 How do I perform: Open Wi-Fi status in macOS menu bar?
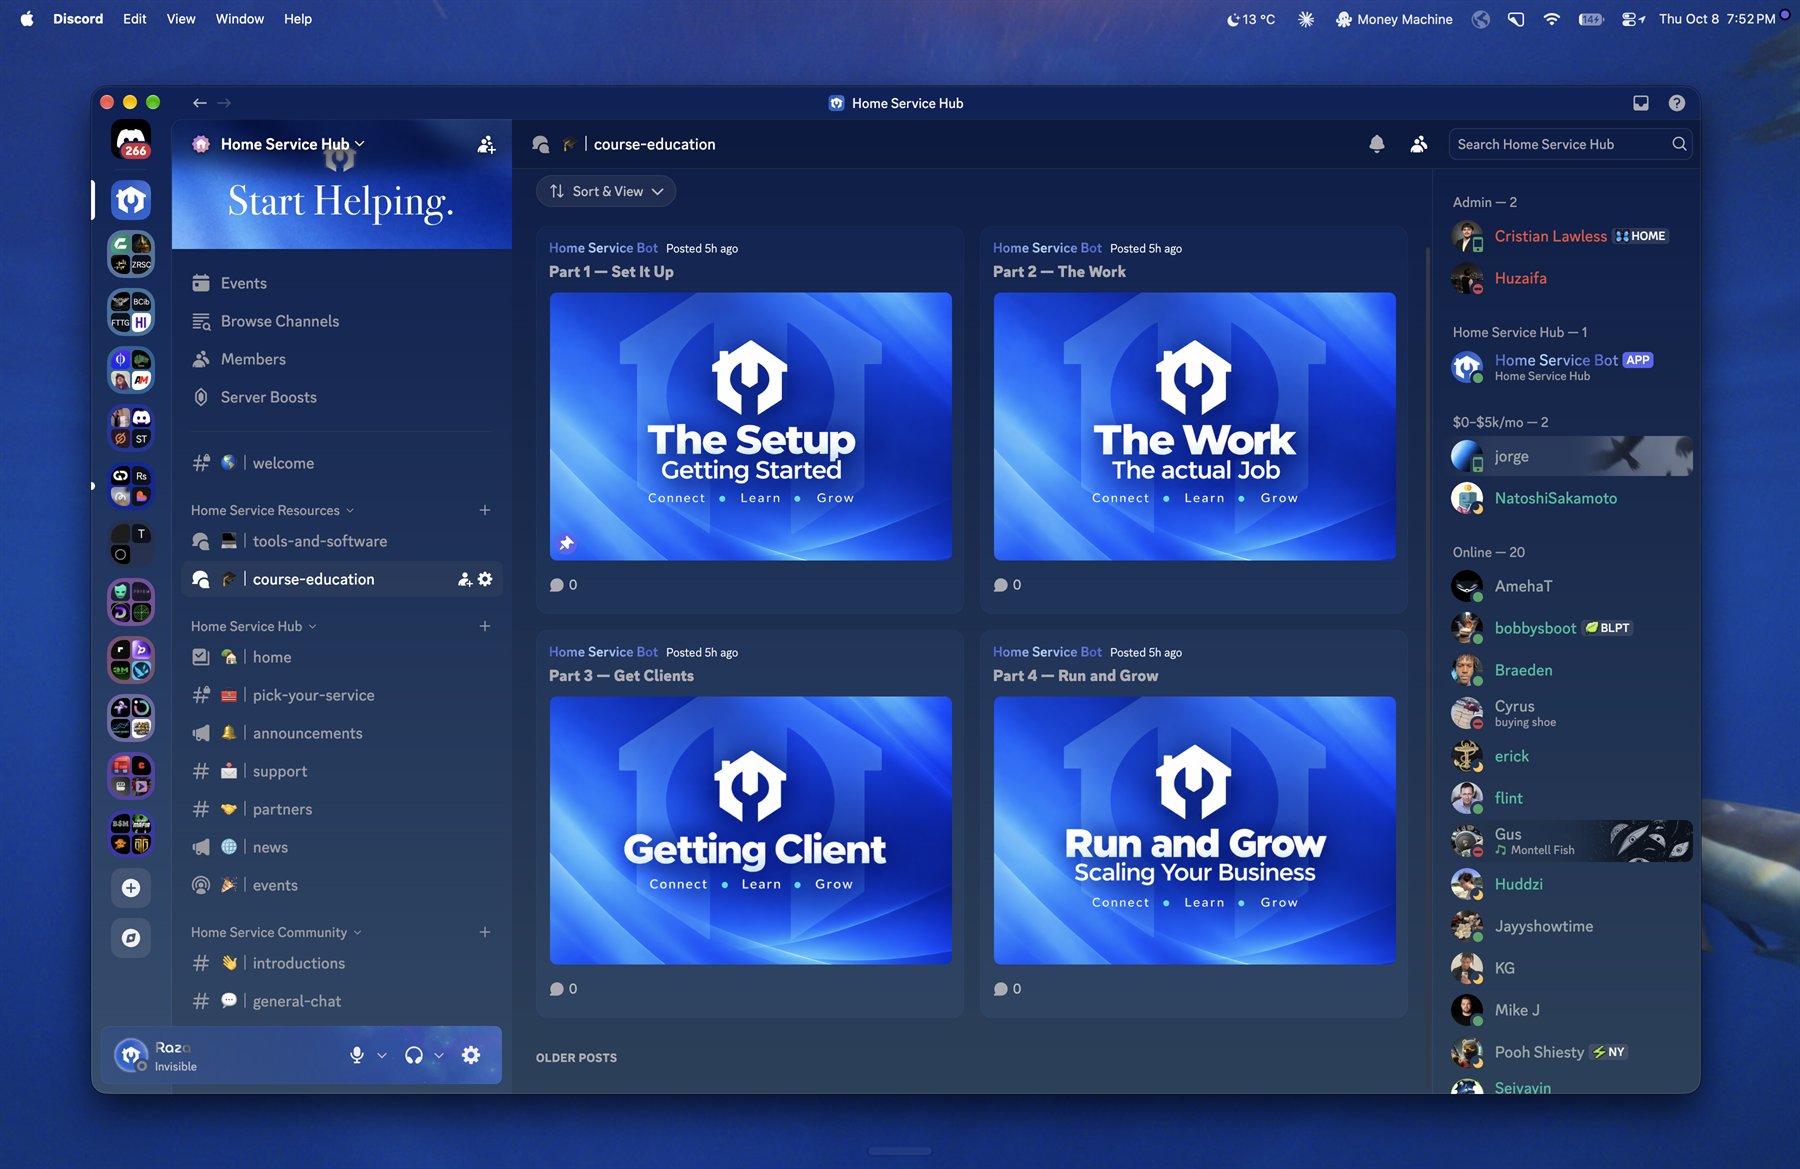pos(1551,19)
